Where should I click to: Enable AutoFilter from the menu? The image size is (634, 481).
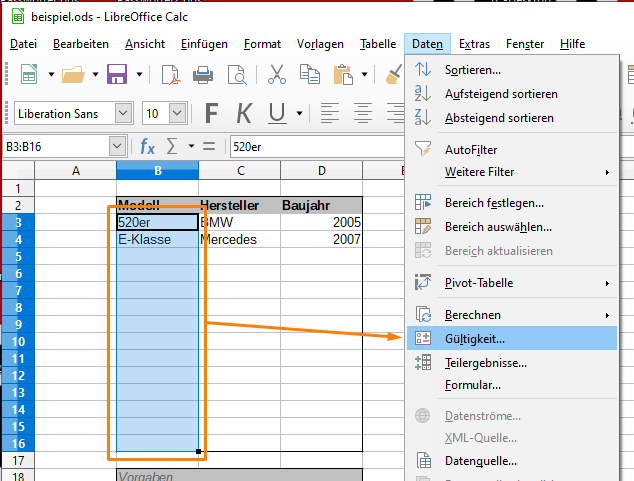[512, 150]
